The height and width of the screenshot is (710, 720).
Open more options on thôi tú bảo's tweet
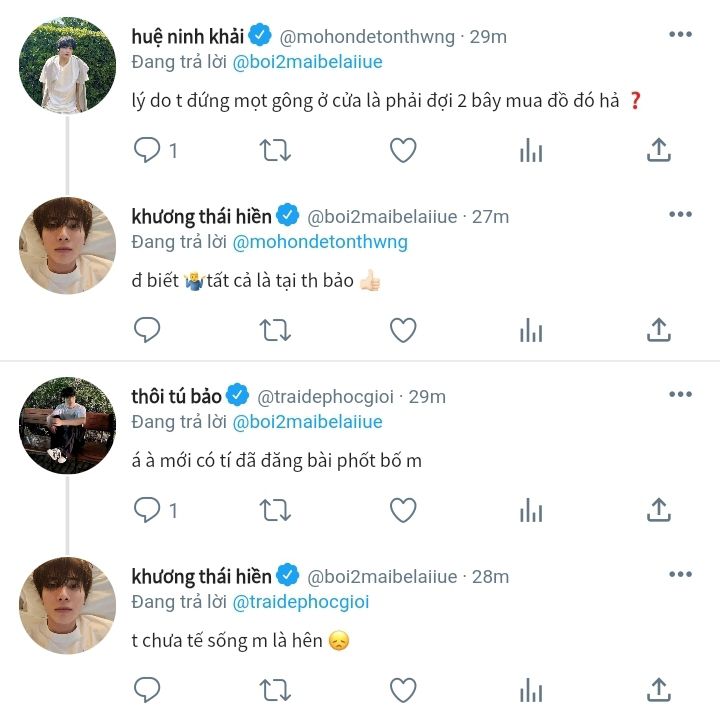[680, 395]
